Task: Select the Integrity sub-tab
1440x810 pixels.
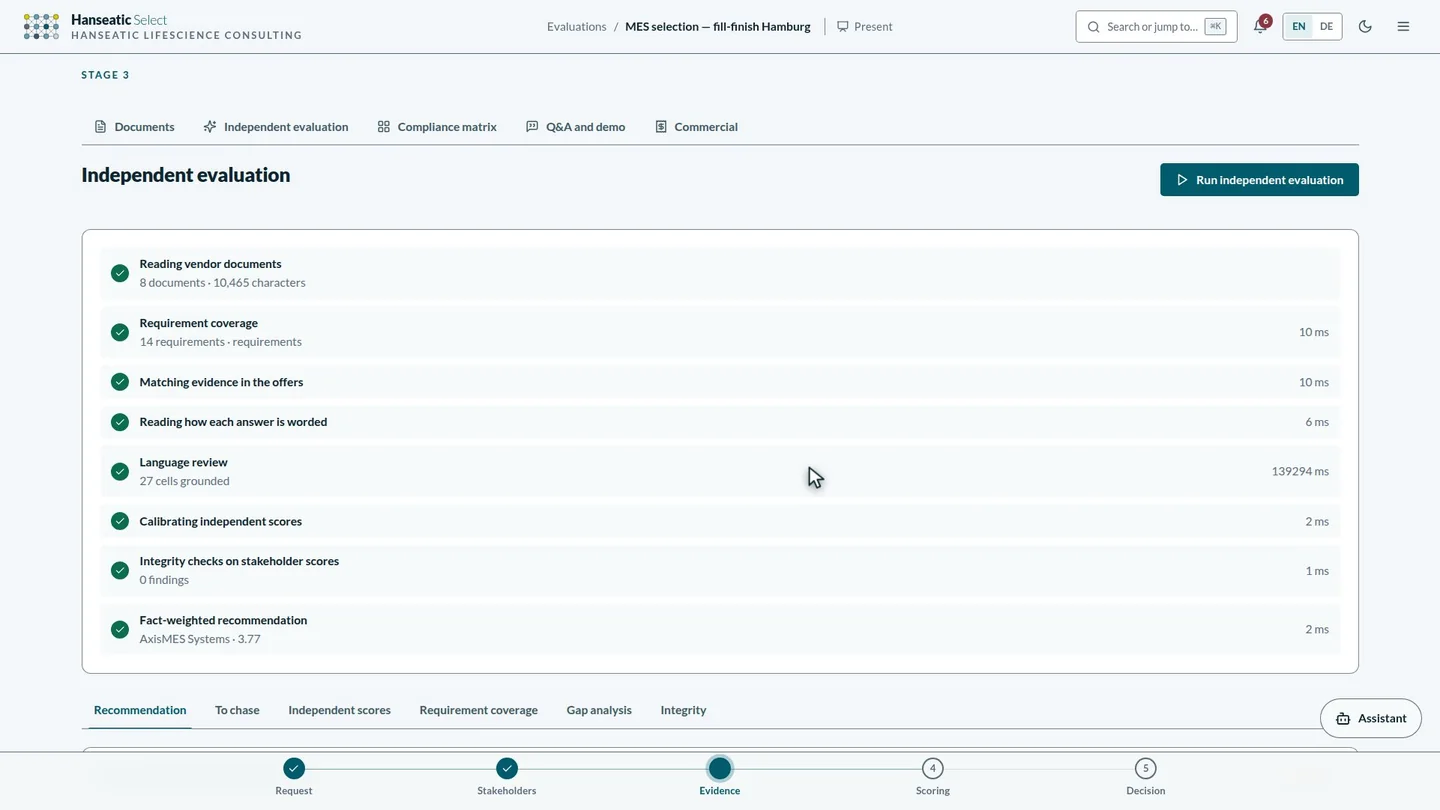Action: [683, 710]
